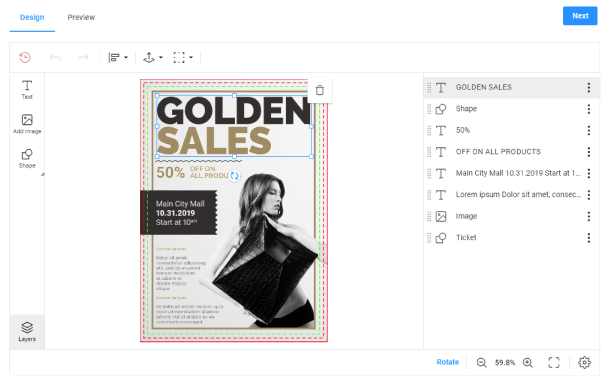Click the fit to screen icon
Screen dimensions: 612x383
click(x=554, y=363)
